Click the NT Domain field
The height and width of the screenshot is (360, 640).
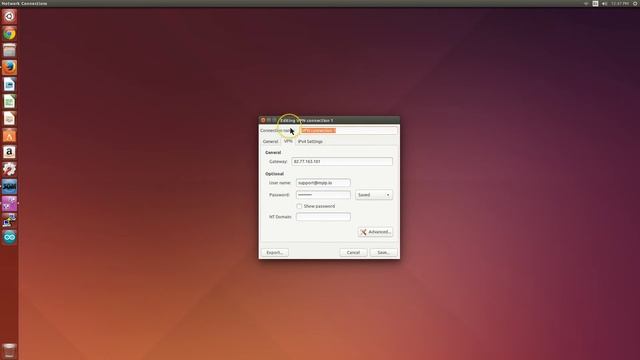(x=323, y=217)
